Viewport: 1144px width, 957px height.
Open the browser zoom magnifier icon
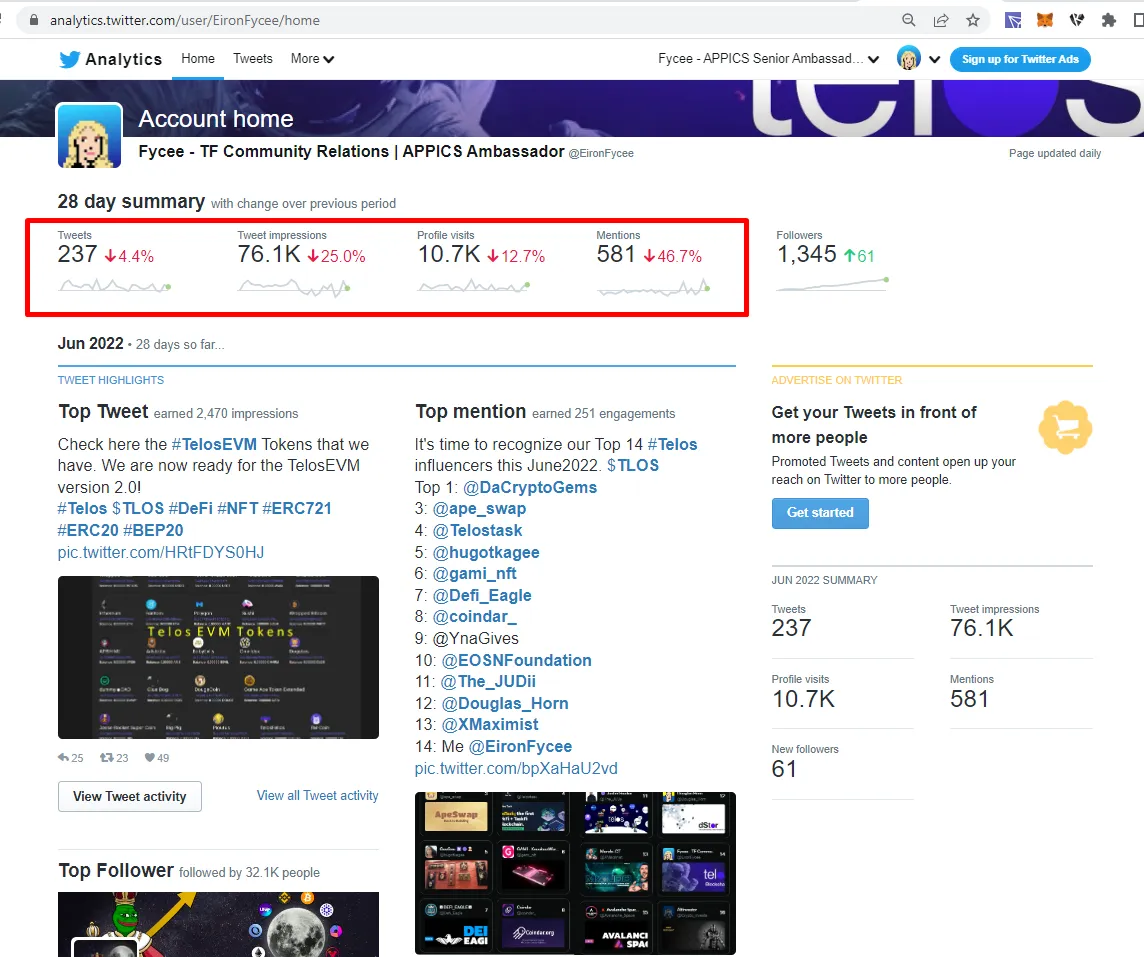coord(908,20)
